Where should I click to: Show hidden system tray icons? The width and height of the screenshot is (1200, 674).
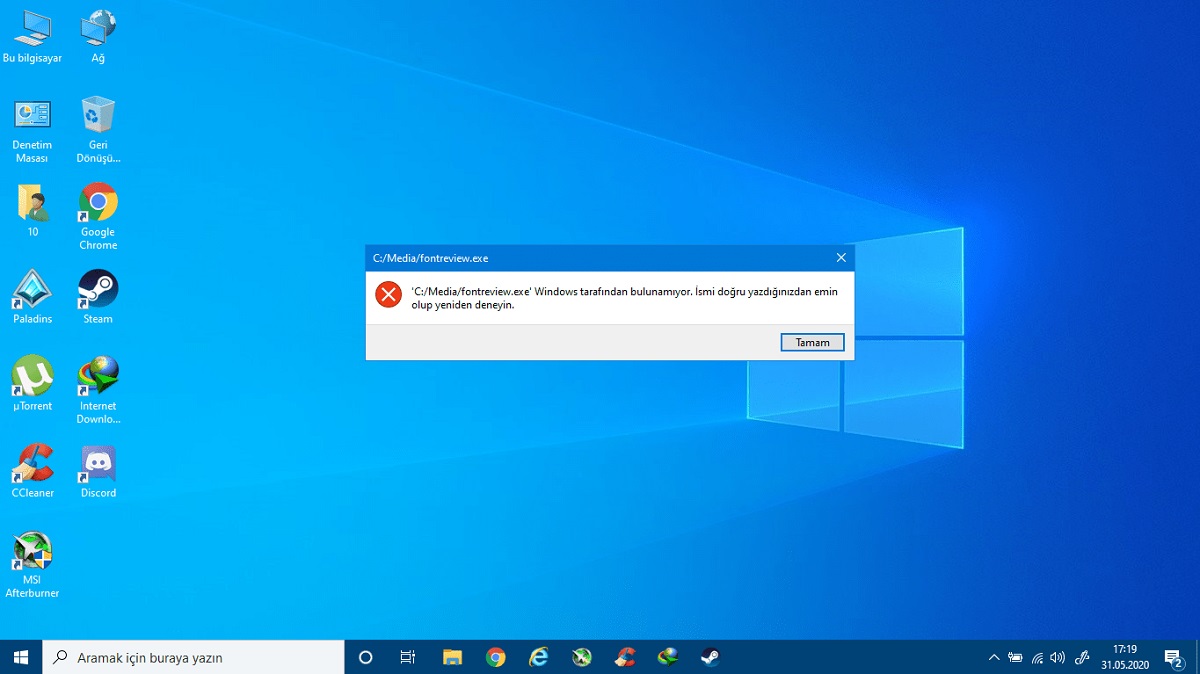click(993, 657)
